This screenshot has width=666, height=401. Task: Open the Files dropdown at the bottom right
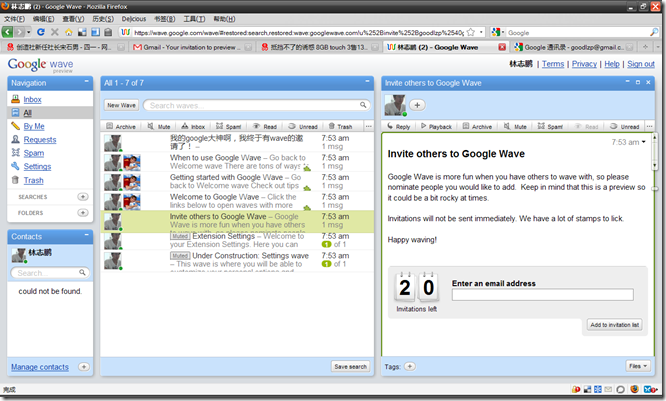(x=635, y=367)
